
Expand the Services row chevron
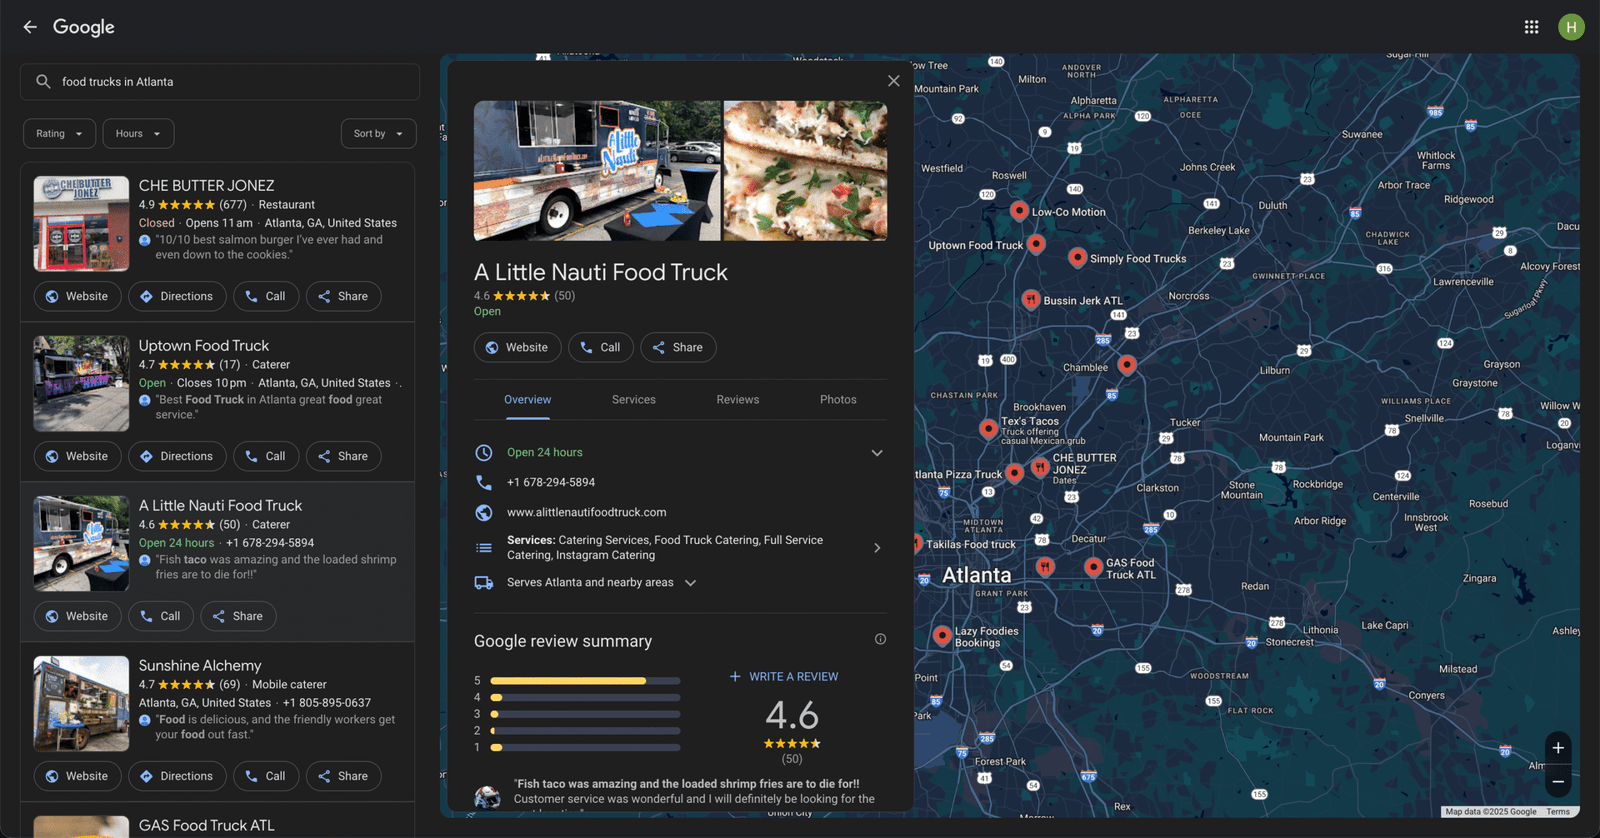click(877, 548)
